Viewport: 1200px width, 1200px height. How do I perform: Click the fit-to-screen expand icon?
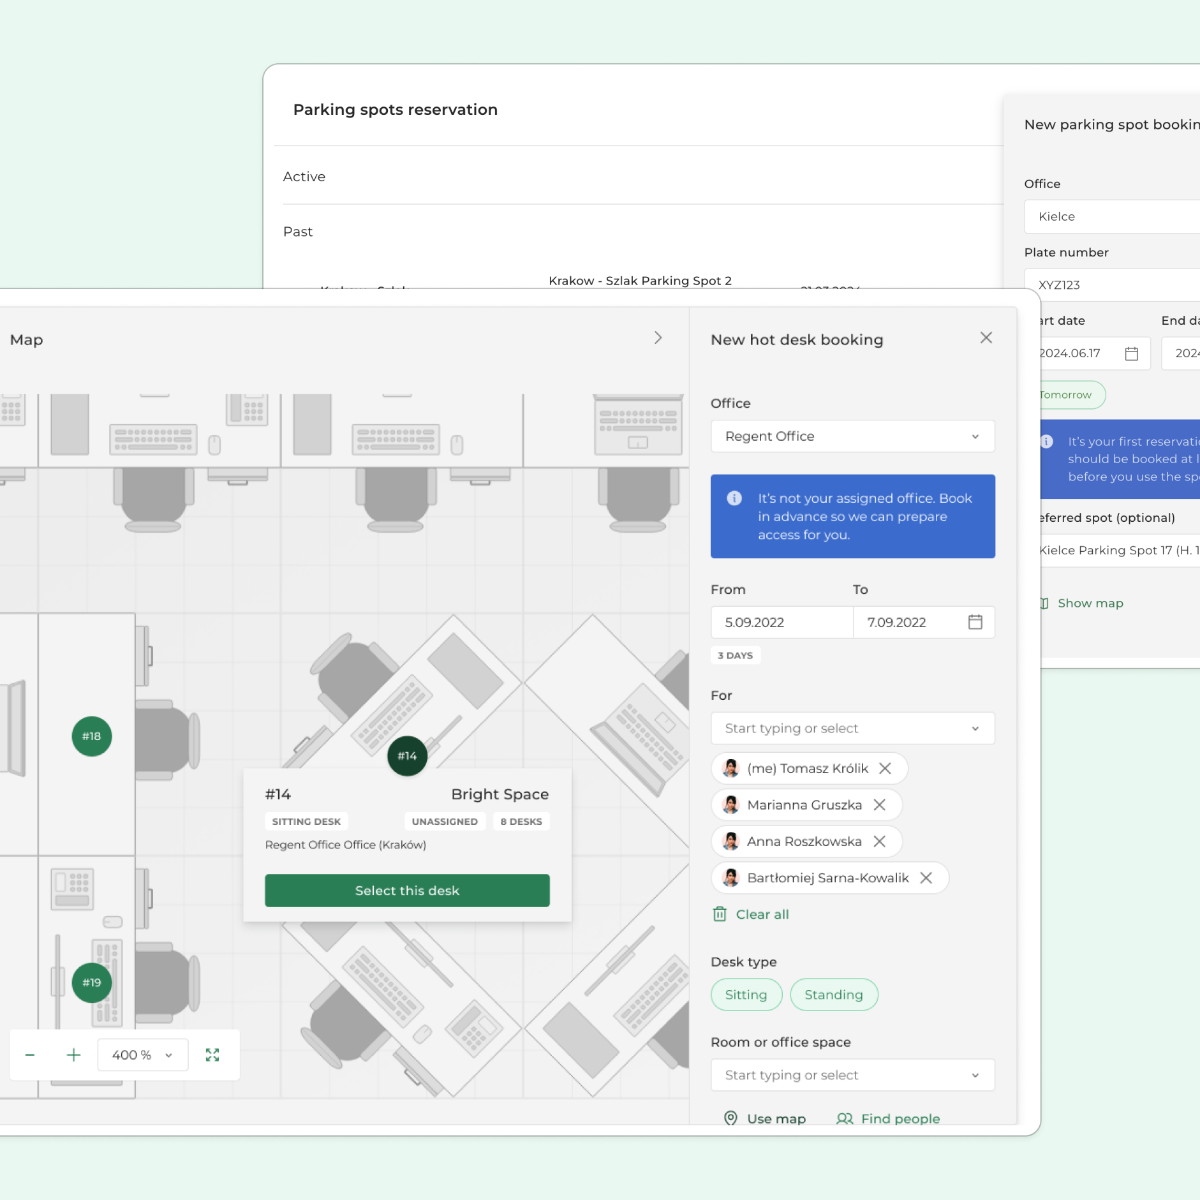point(212,1055)
